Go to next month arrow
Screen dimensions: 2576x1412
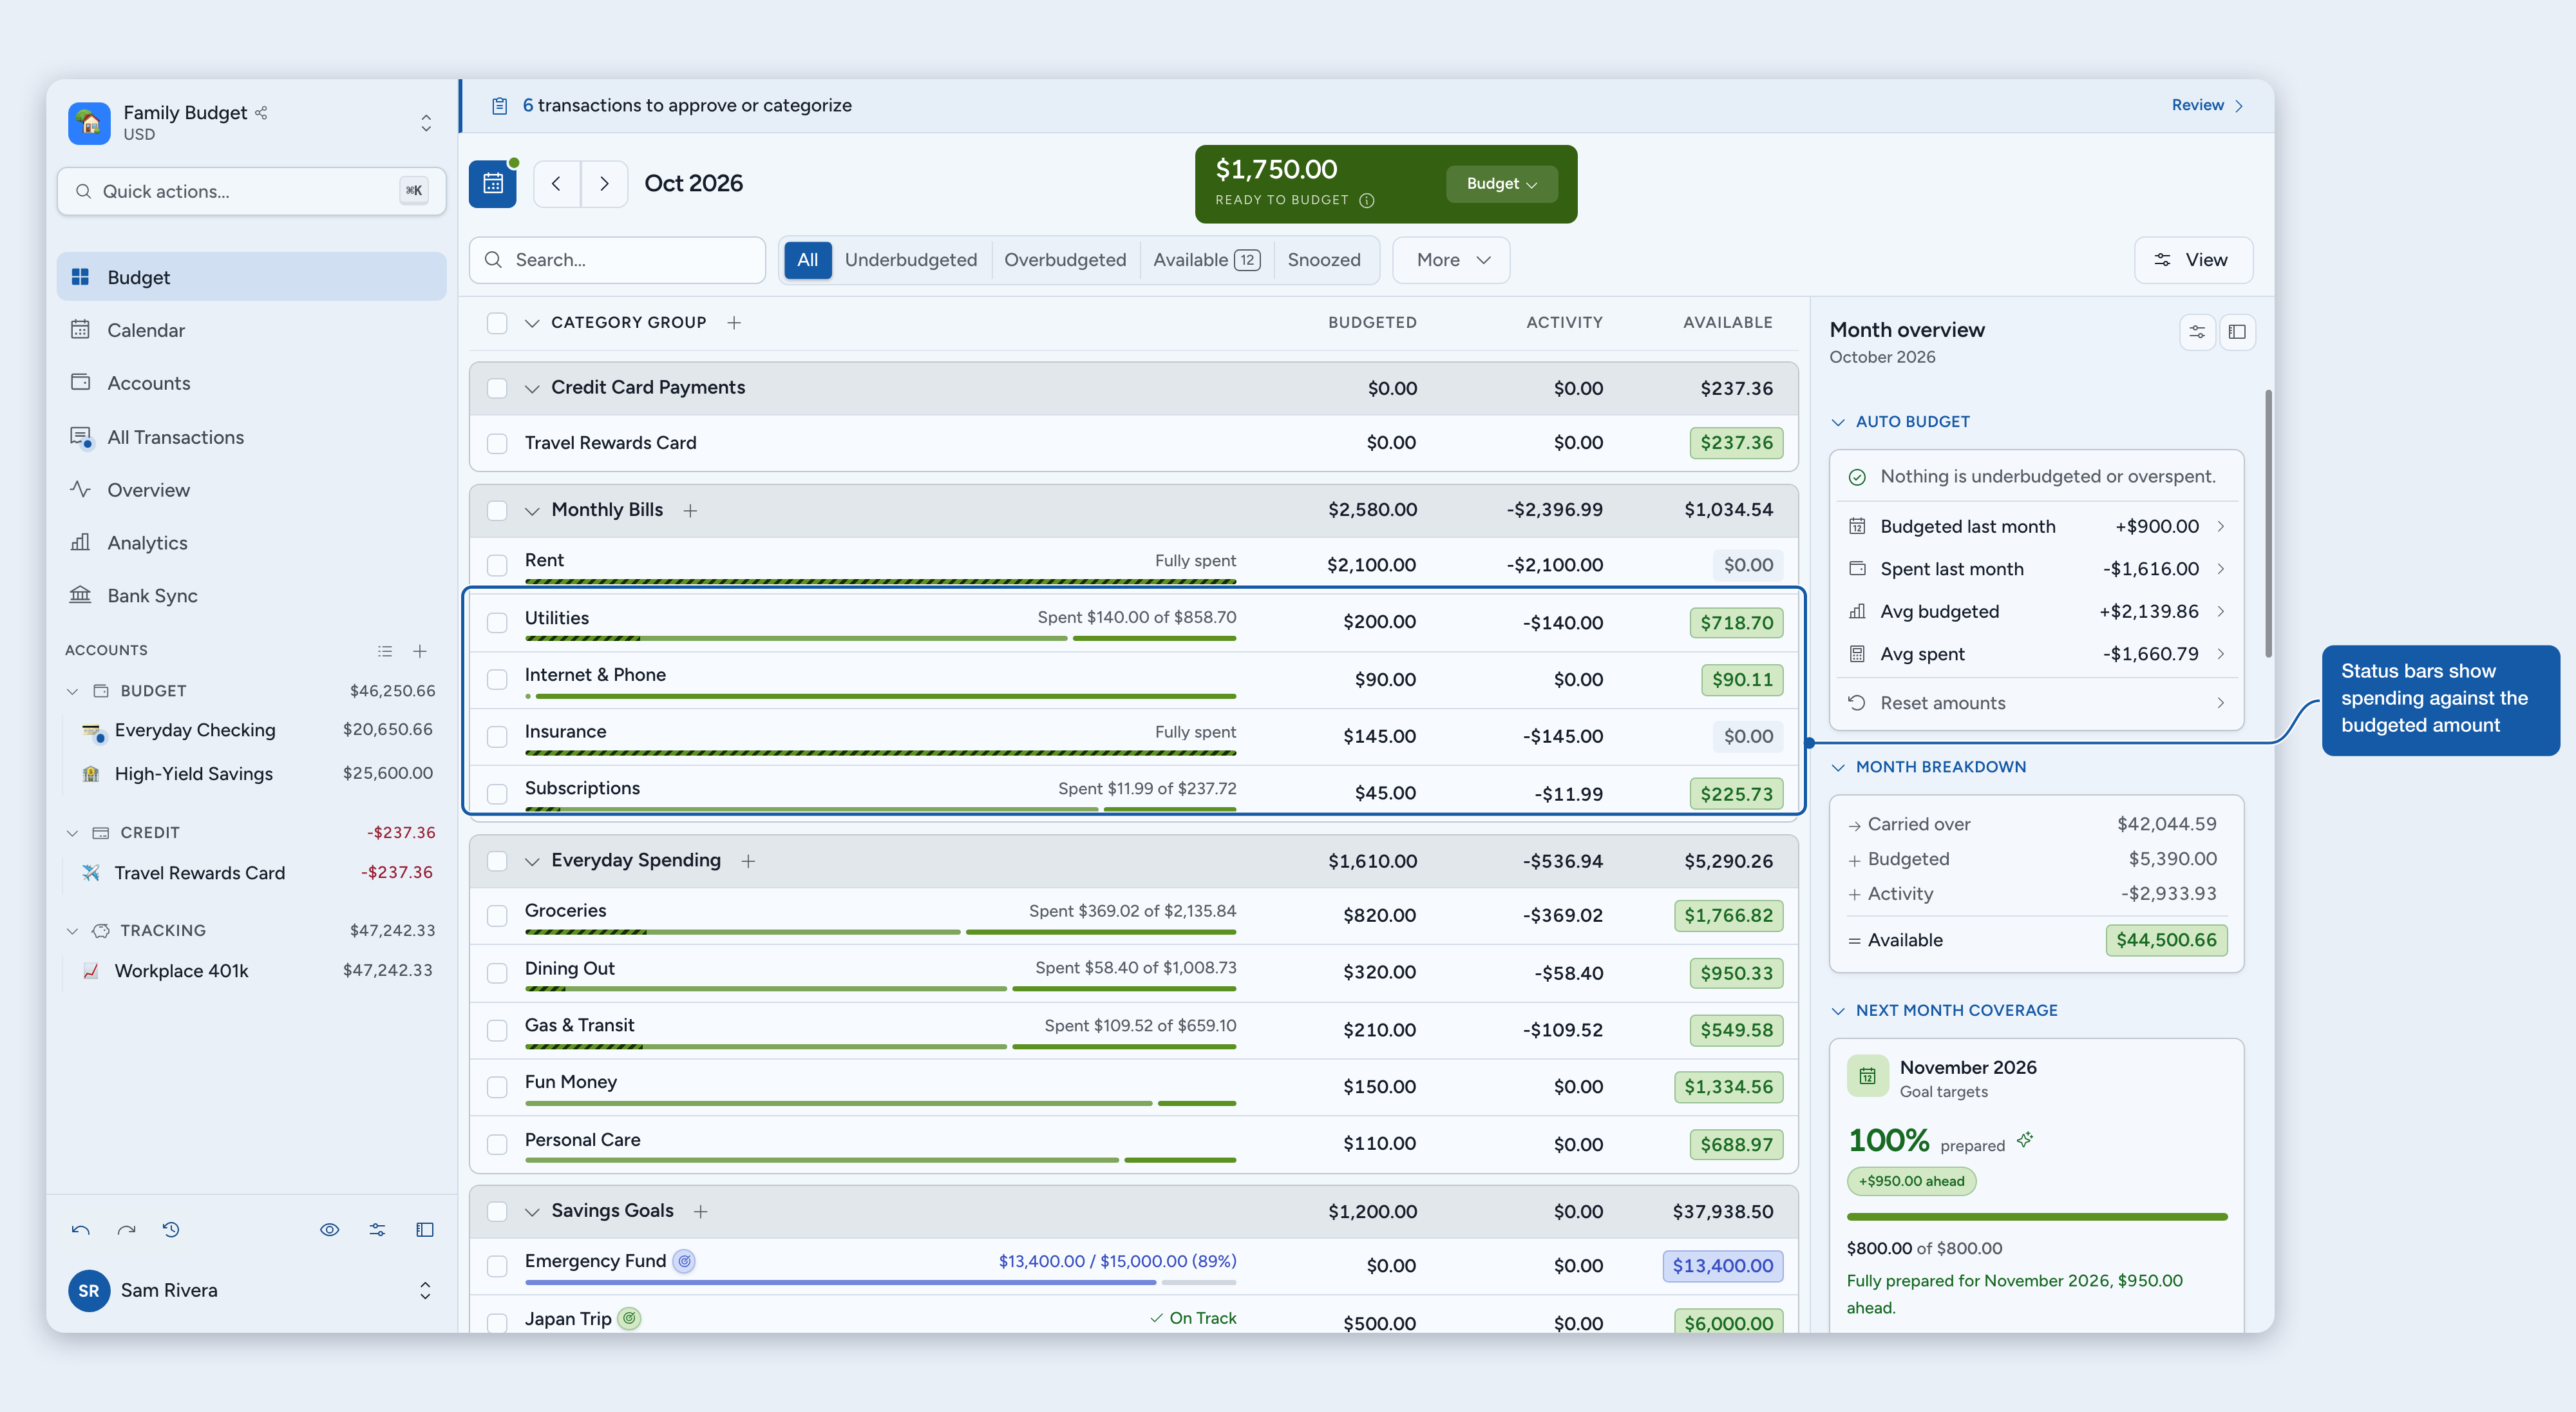pos(604,184)
